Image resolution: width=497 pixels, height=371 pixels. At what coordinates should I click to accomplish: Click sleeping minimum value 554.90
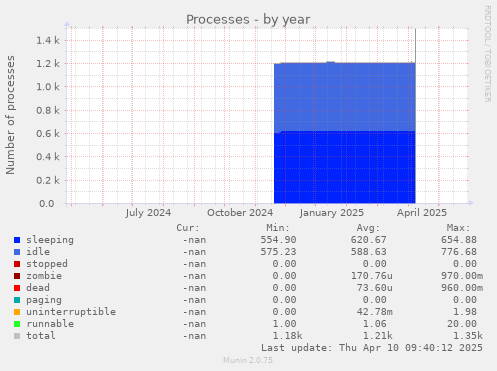278,240
